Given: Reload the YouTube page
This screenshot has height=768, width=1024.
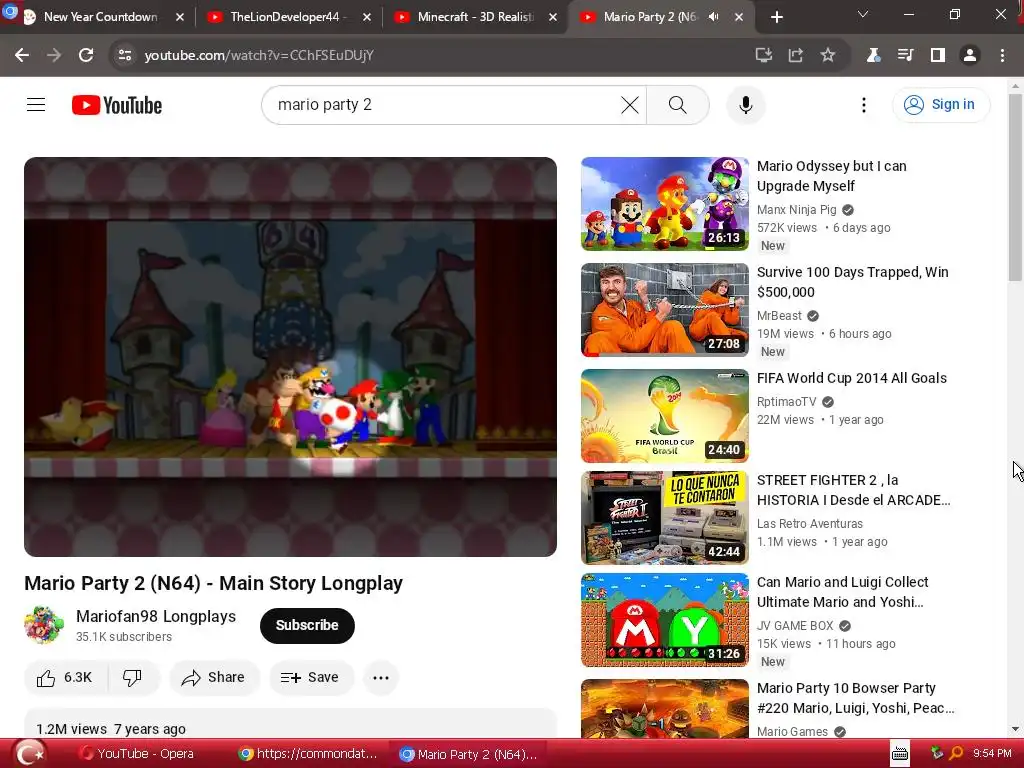Looking at the screenshot, I should coord(86,56).
